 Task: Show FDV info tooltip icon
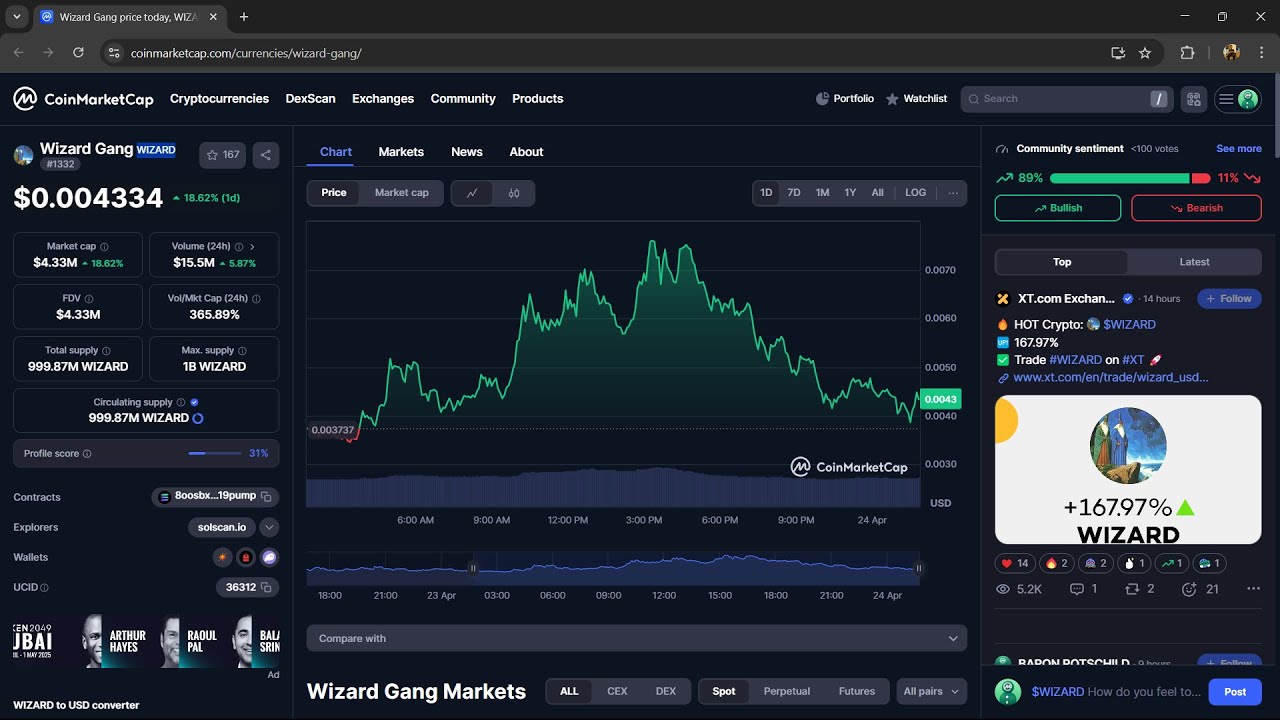coord(89,298)
